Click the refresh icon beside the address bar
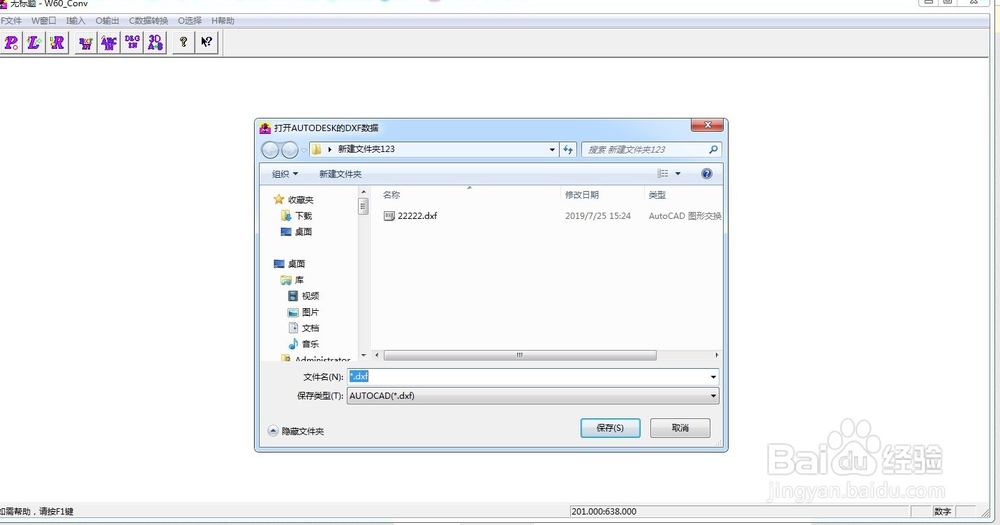This screenshot has height=525, width=1000. [x=568, y=149]
